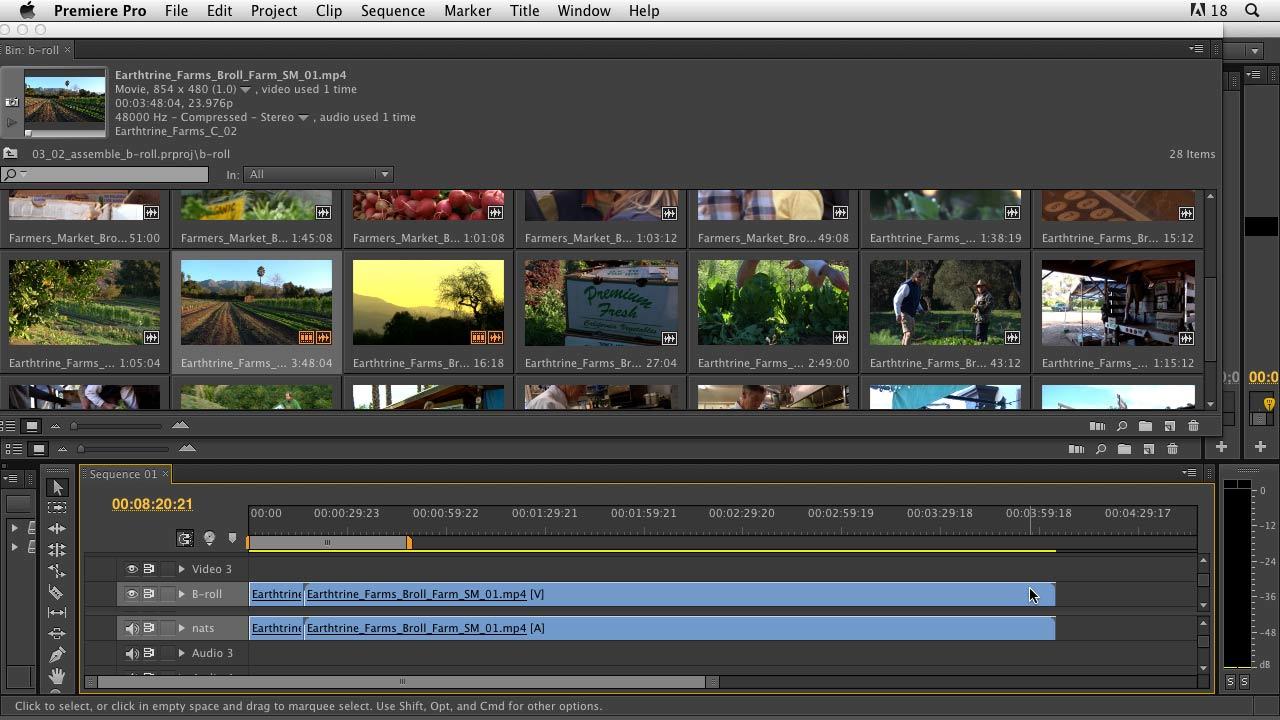Screen dimensions: 1280x720
Task: Expand the Video 3 track
Action: click(182, 569)
